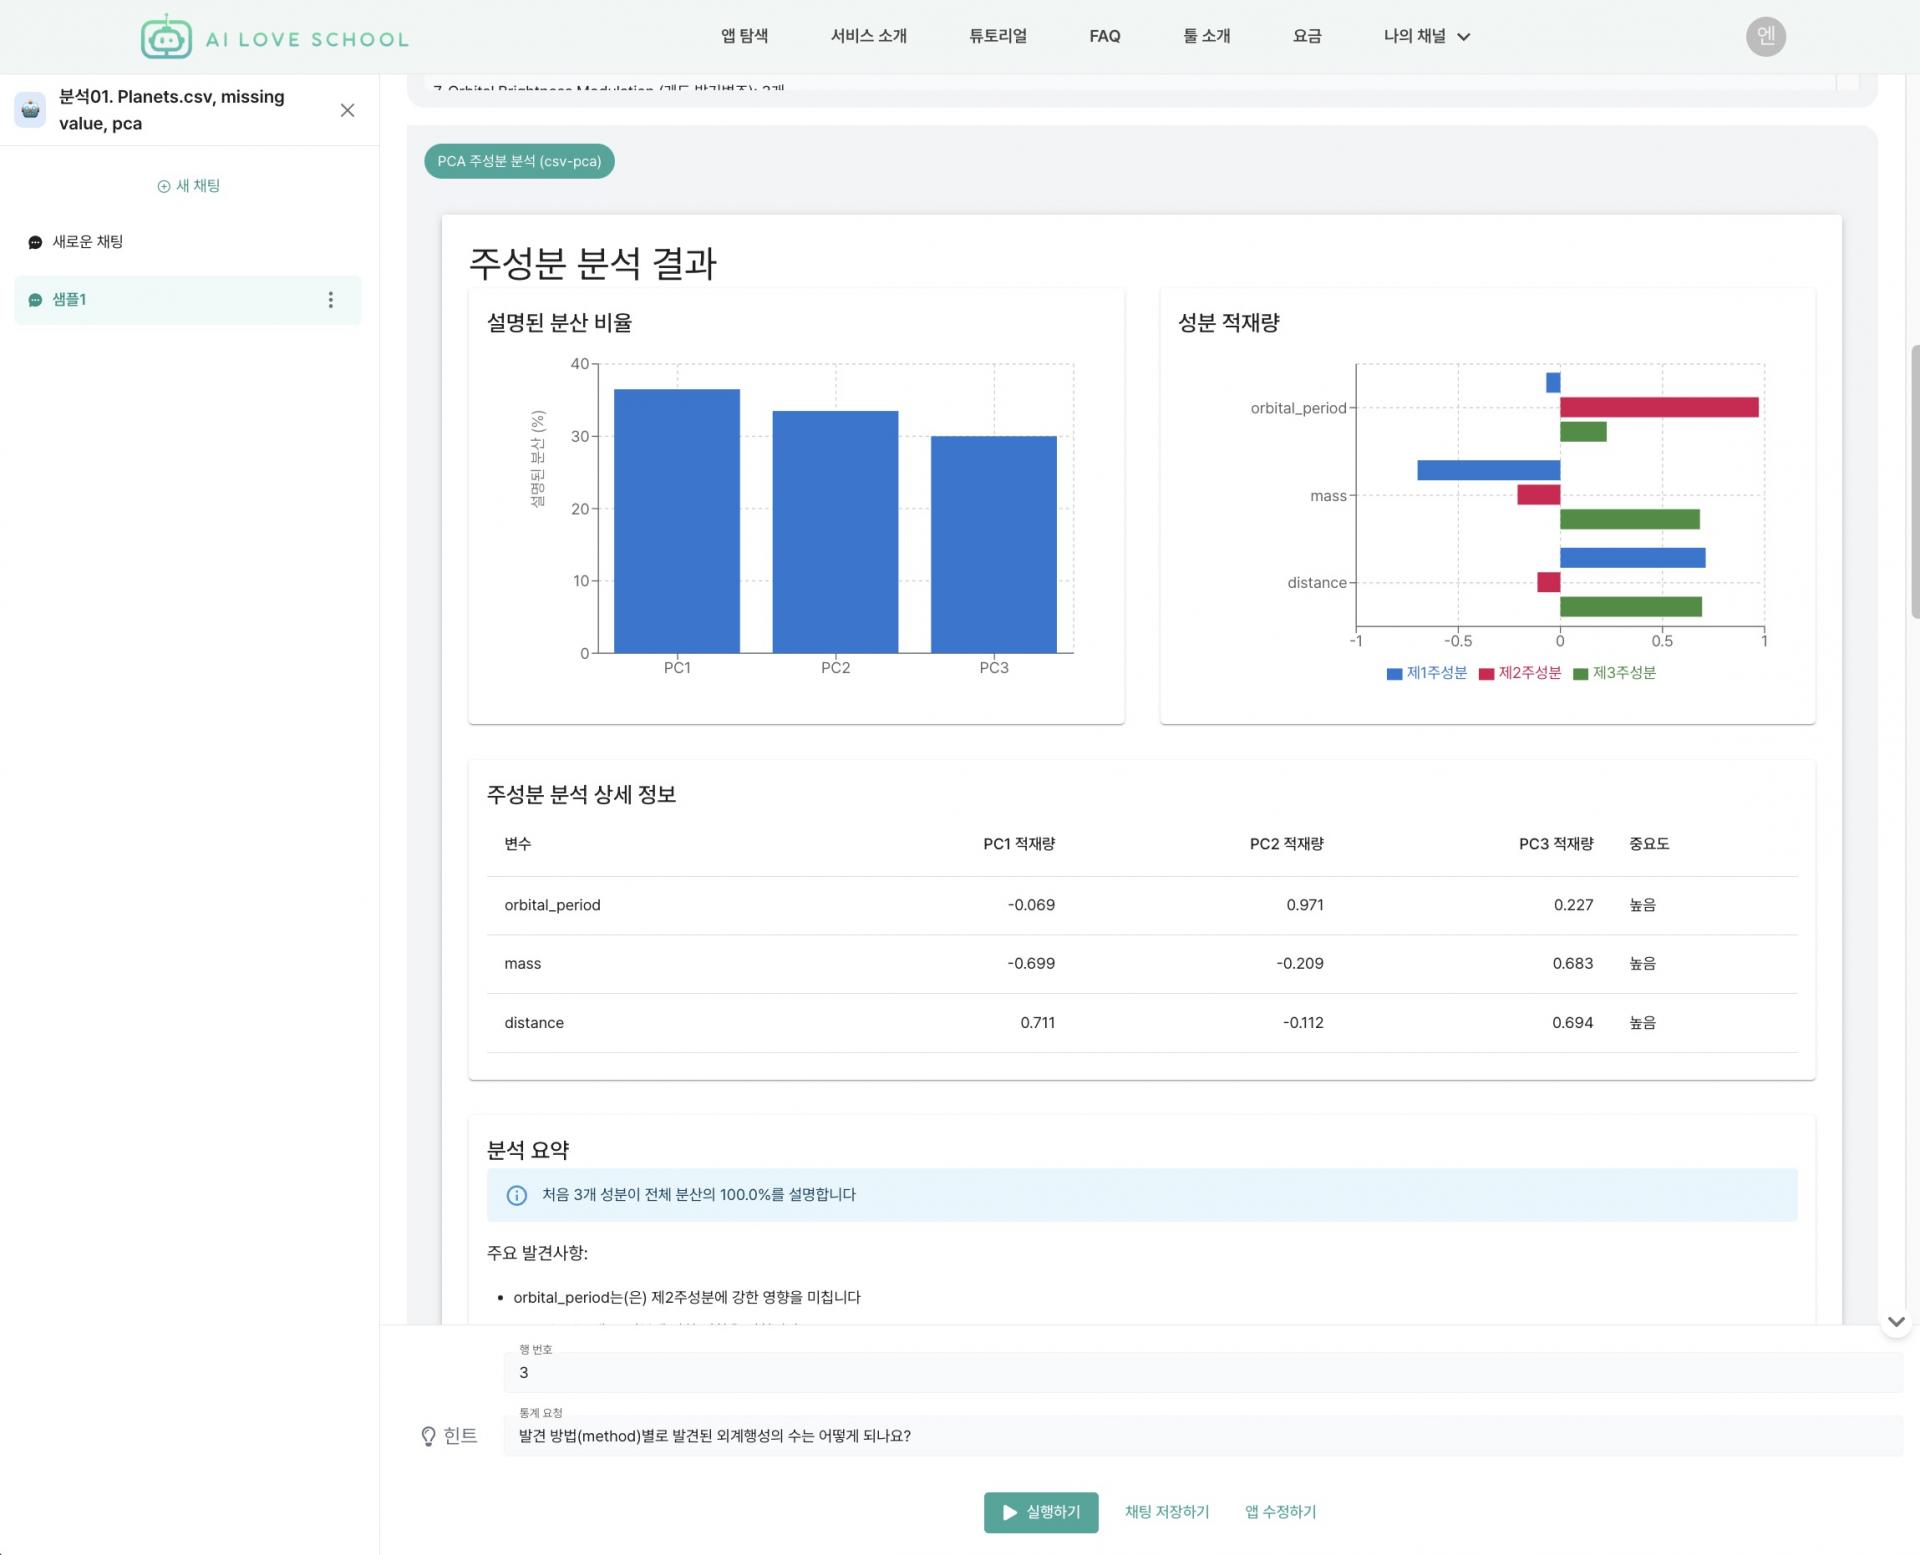Click the AI Love School robot logo

click(166, 37)
